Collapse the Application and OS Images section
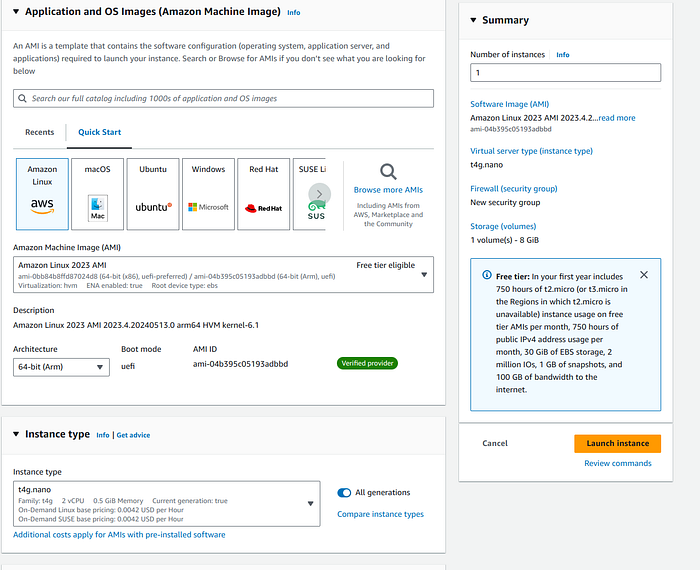 [16, 12]
